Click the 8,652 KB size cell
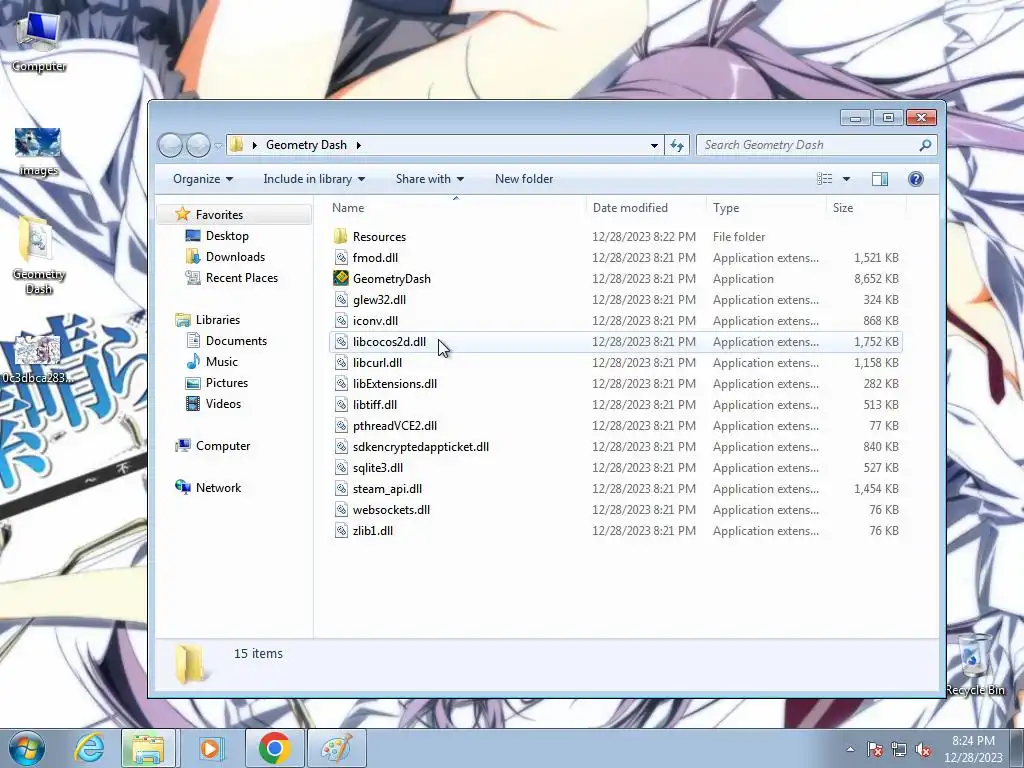 click(876, 279)
